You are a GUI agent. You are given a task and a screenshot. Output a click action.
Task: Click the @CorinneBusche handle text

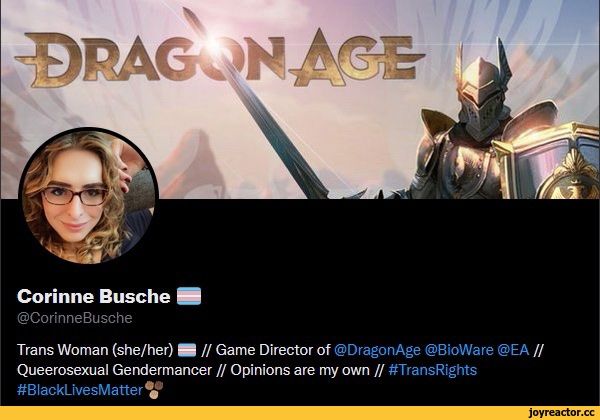(x=75, y=318)
